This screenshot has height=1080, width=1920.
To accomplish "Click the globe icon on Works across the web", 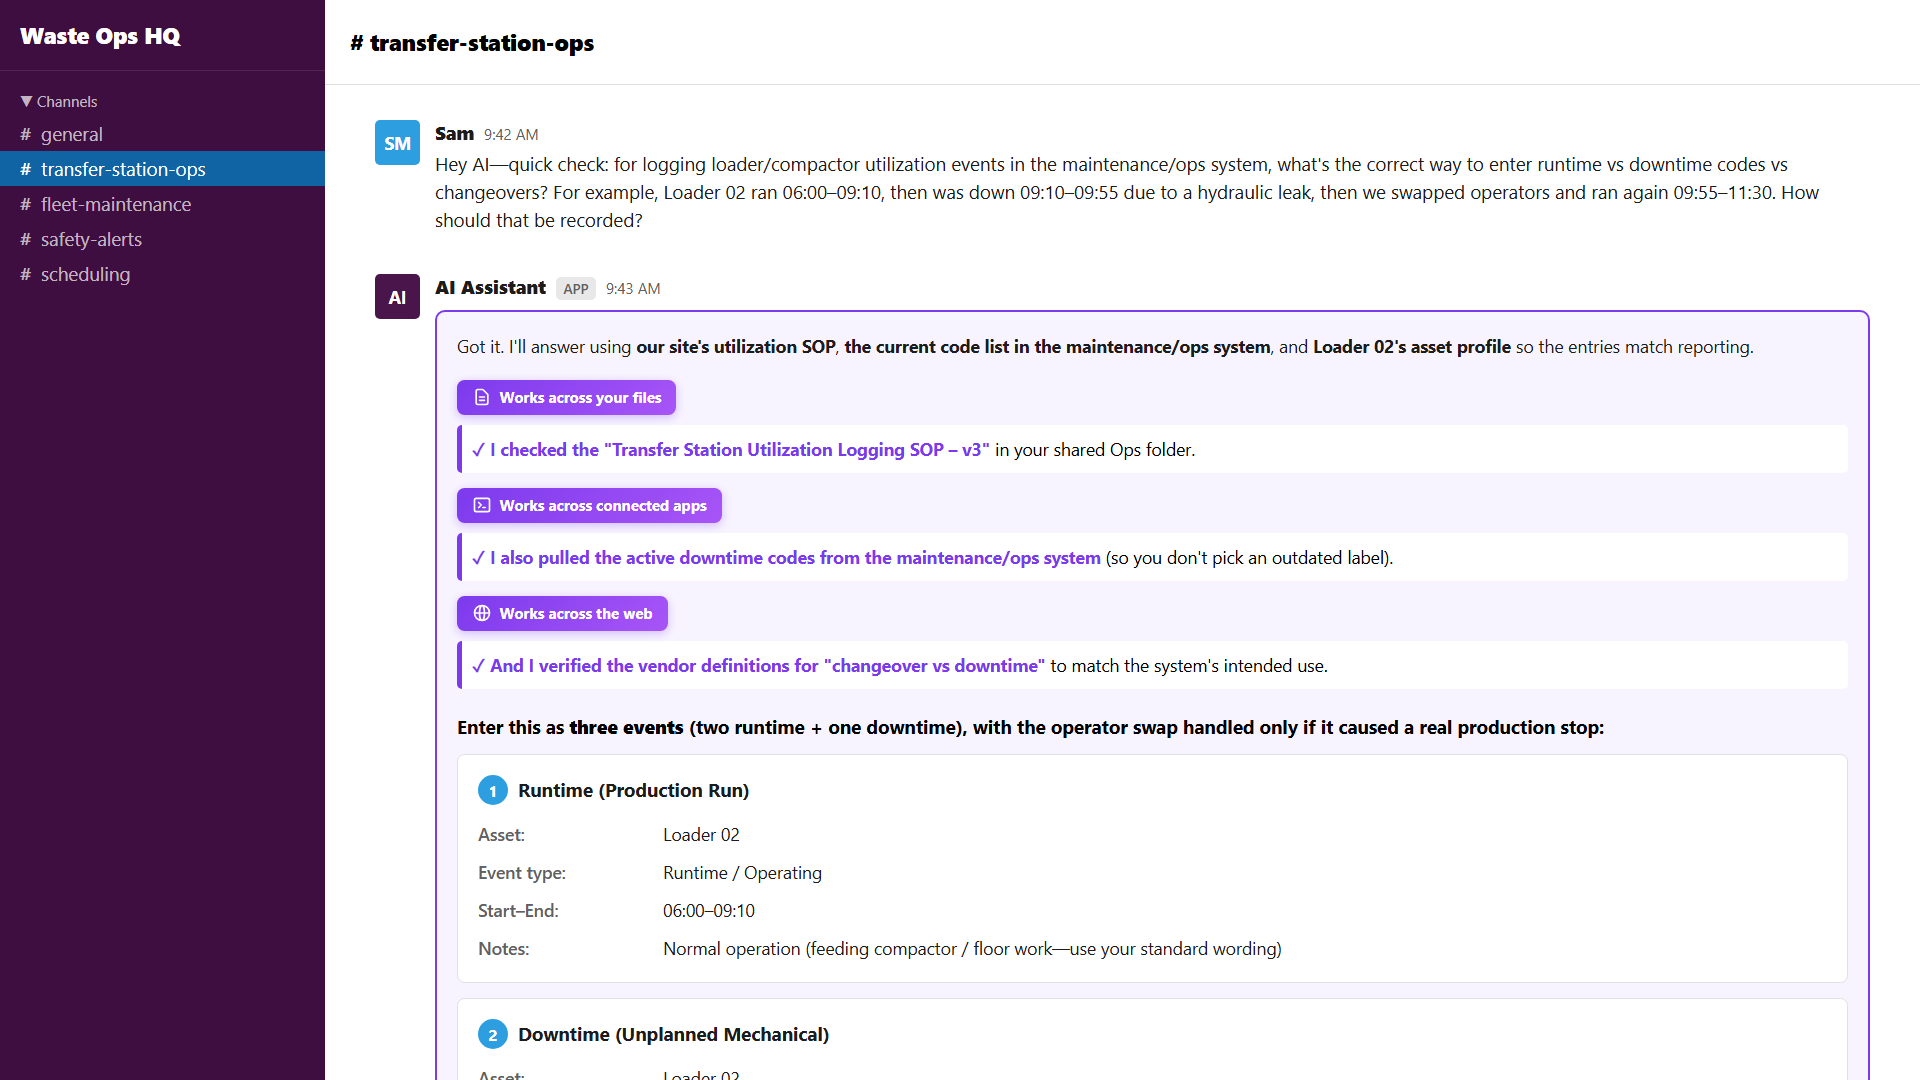I will pos(482,614).
